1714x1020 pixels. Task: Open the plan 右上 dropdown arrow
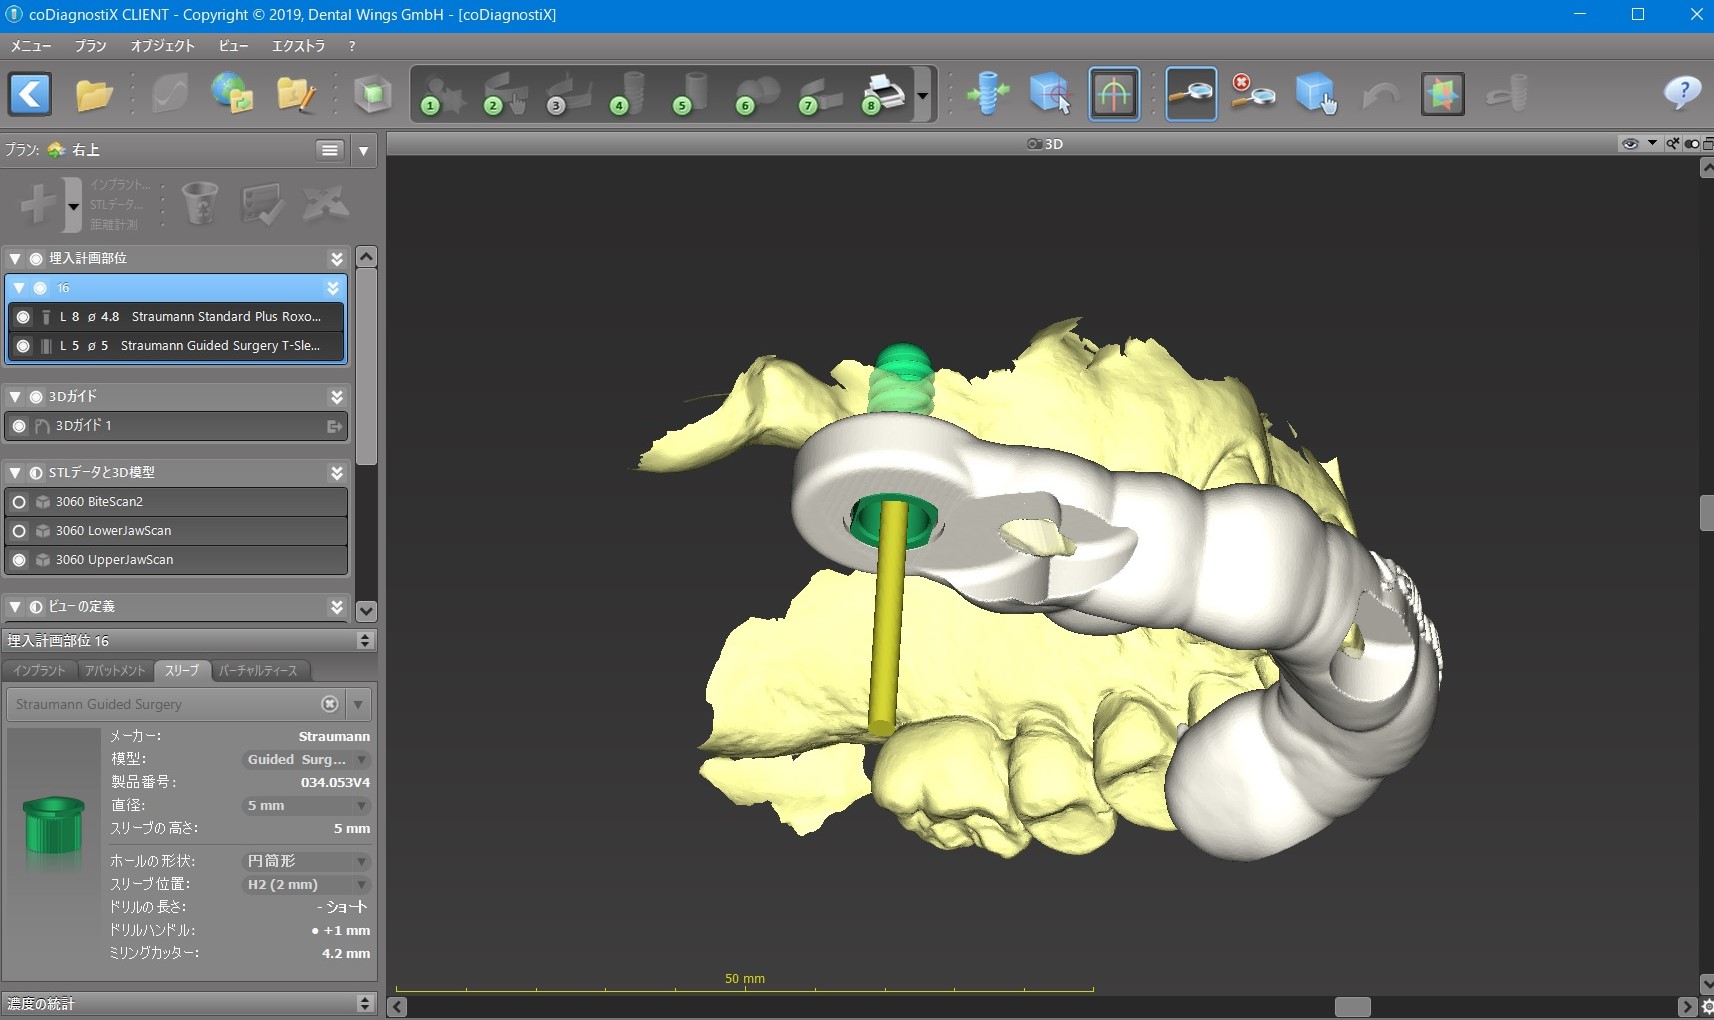pyautogui.click(x=363, y=151)
